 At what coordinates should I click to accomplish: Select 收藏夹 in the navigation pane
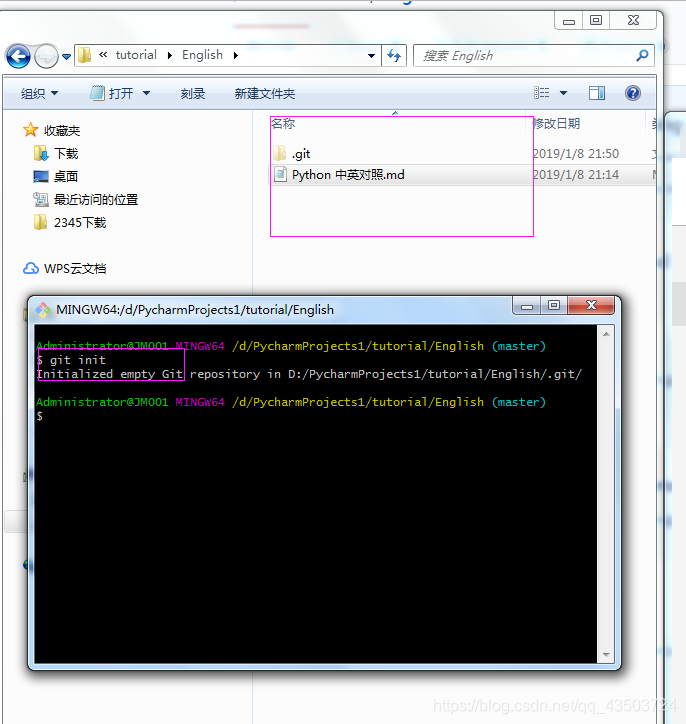pos(62,131)
